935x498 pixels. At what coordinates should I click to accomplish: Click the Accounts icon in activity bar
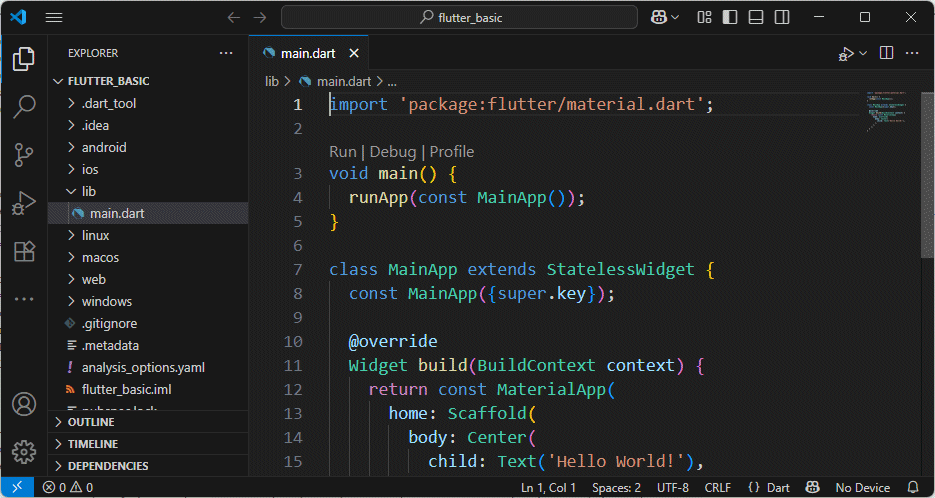pos(24,405)
